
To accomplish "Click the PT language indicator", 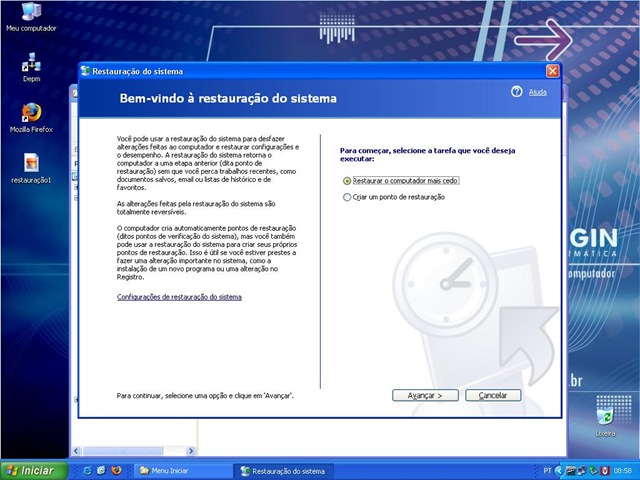I will [x=547, y=471].
